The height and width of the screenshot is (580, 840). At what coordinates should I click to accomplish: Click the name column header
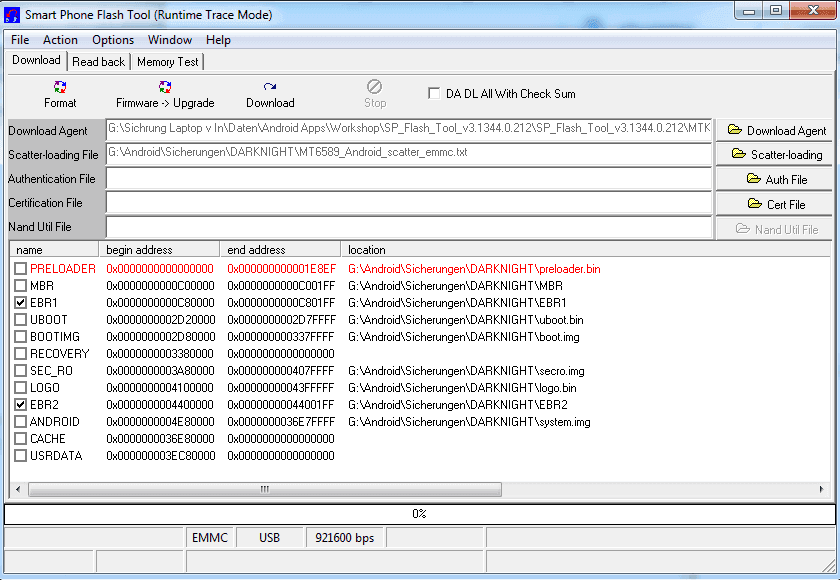coord(54,250)
